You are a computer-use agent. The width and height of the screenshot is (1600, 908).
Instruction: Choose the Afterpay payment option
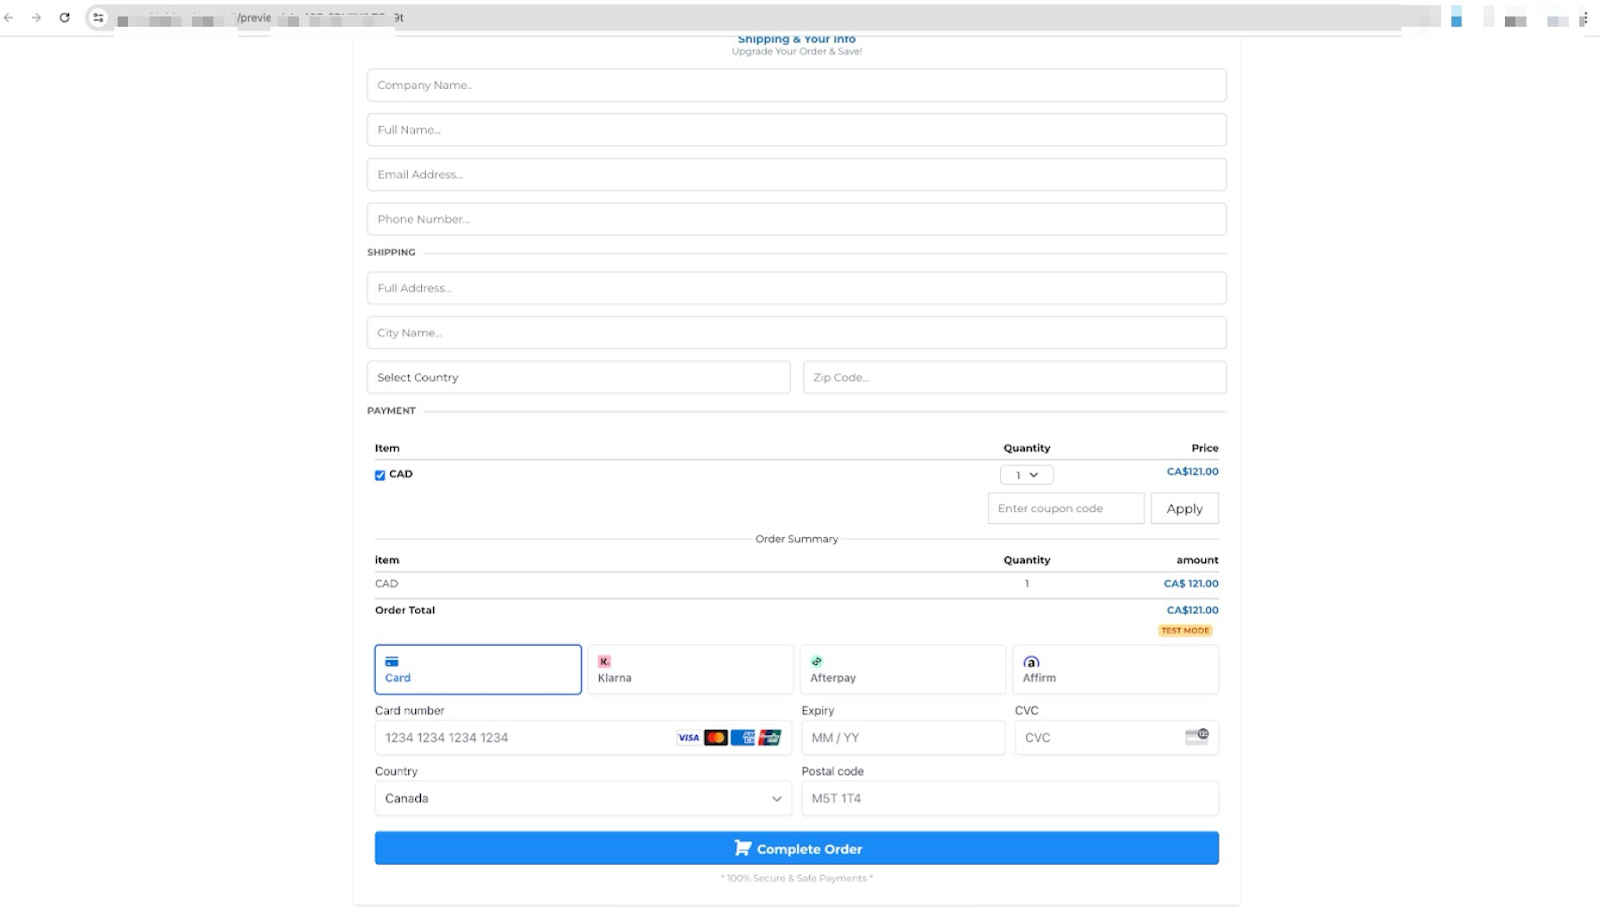902,669
